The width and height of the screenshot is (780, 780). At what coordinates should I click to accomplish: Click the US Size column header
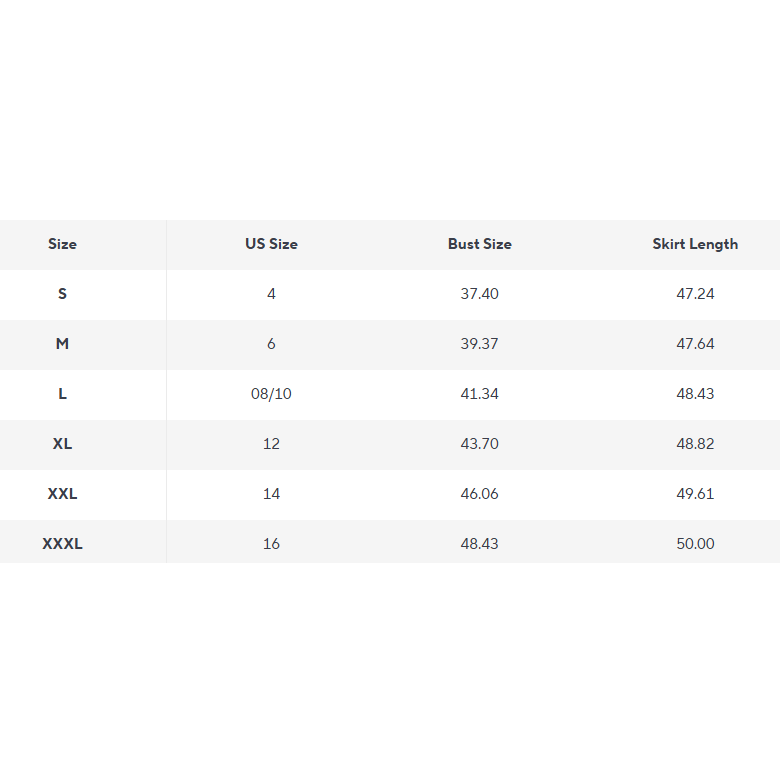pos(271,244)
